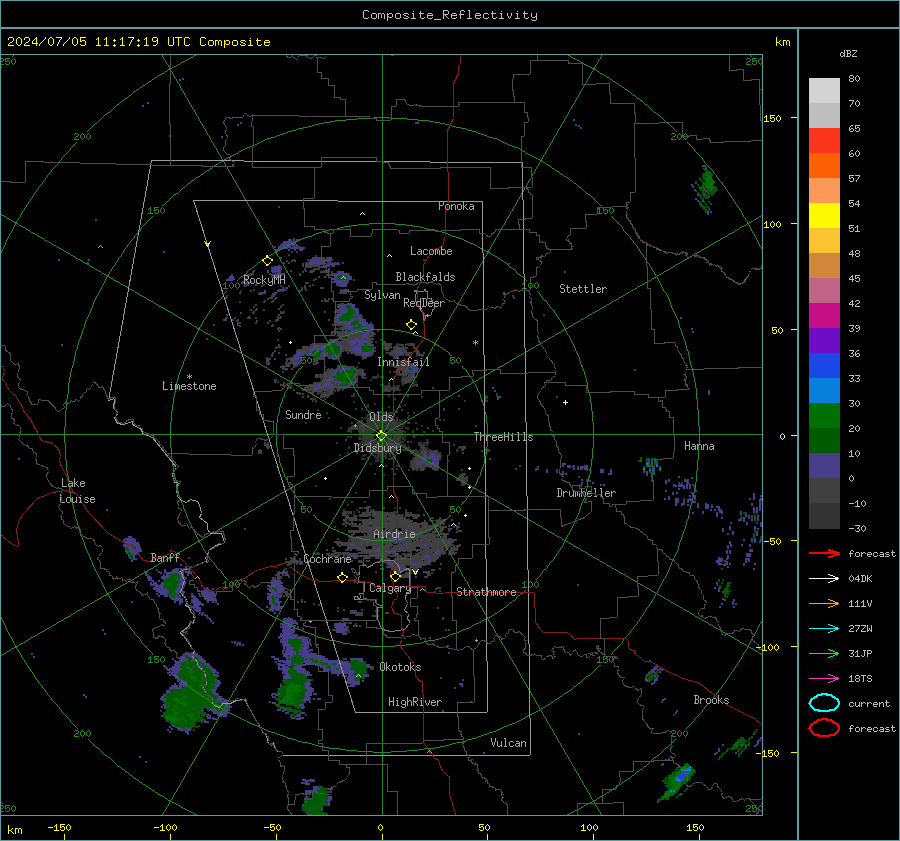Click the red forecast ellipse in legend

pyautogui.click(x=824, y=728)
